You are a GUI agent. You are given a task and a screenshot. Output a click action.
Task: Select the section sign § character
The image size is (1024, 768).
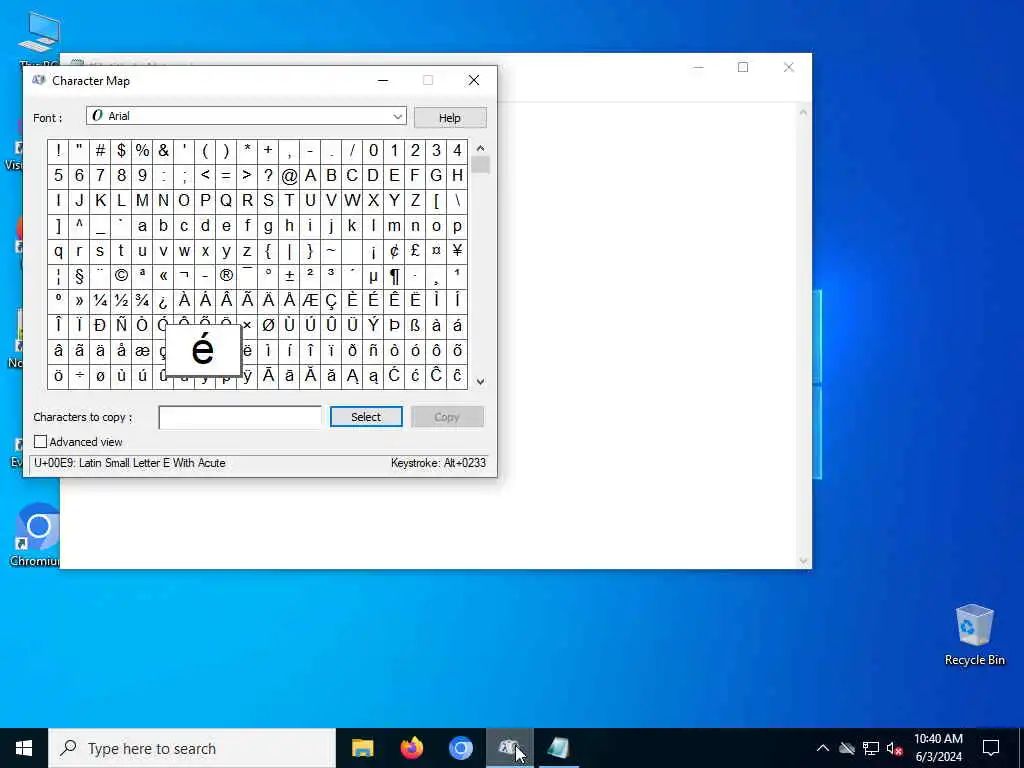tap(79, 276)
